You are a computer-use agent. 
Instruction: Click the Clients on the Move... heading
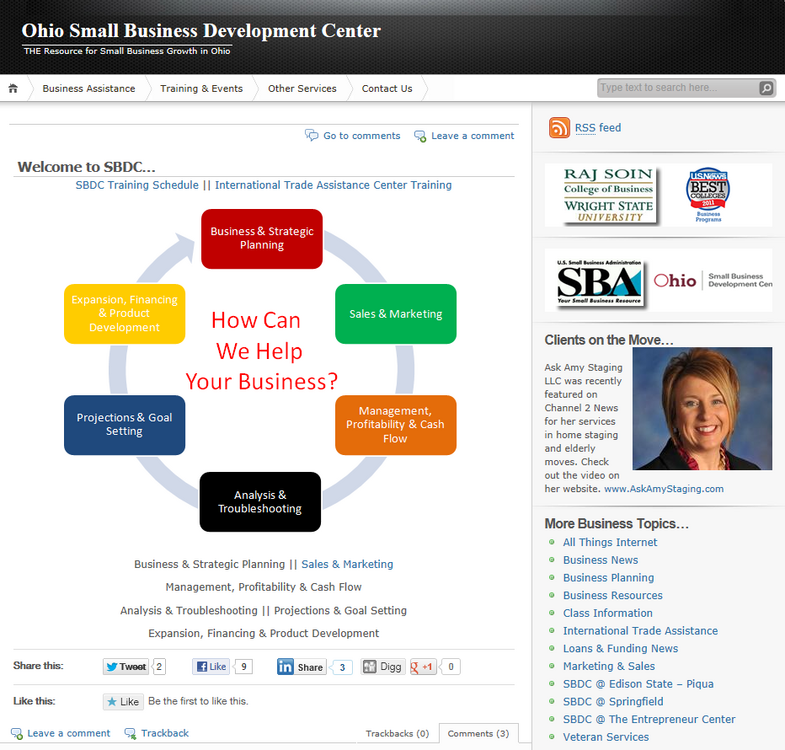coord(609,340)
